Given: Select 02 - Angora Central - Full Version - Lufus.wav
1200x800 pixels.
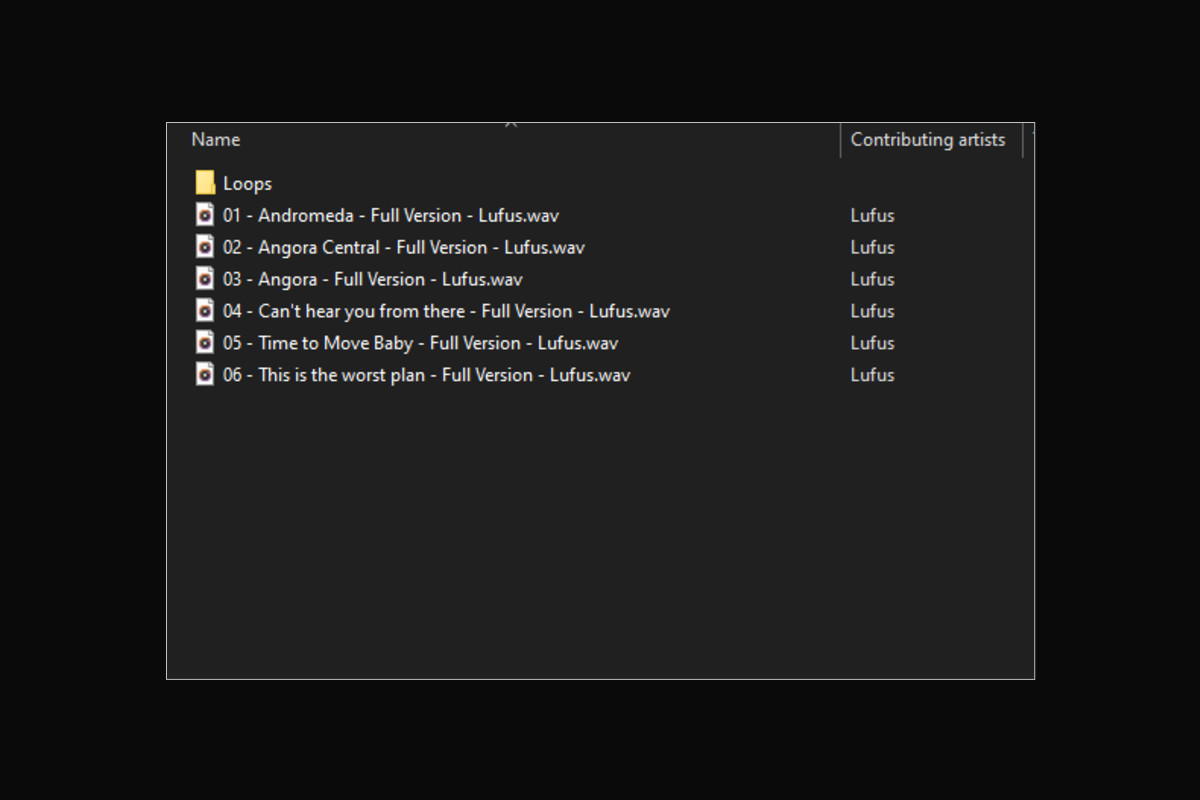Looking at the screenshot, I should [404, 247].
